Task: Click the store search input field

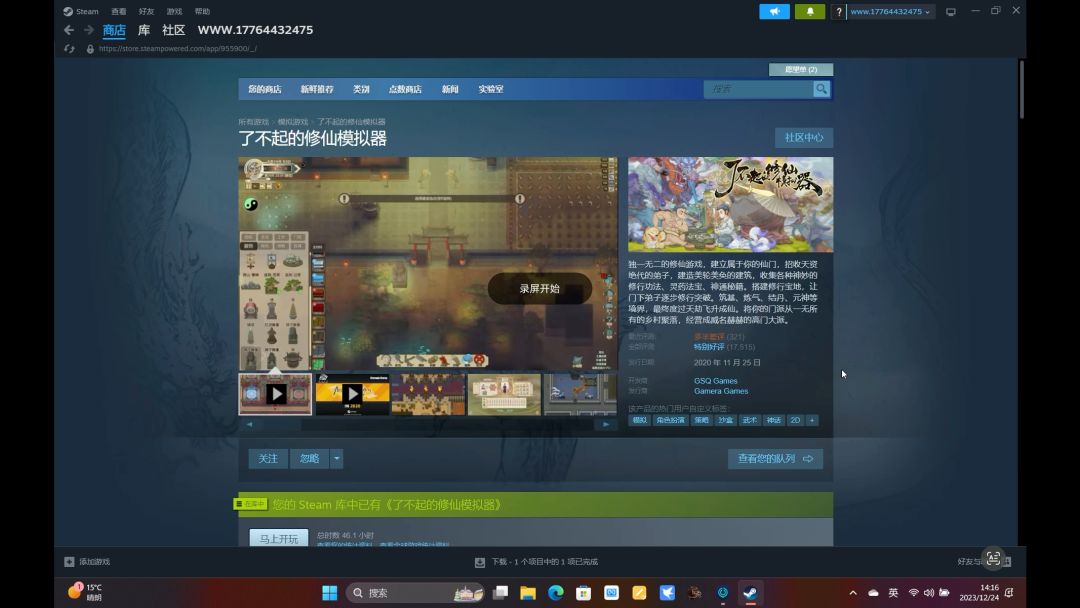Action: click(x=758, y=90)
